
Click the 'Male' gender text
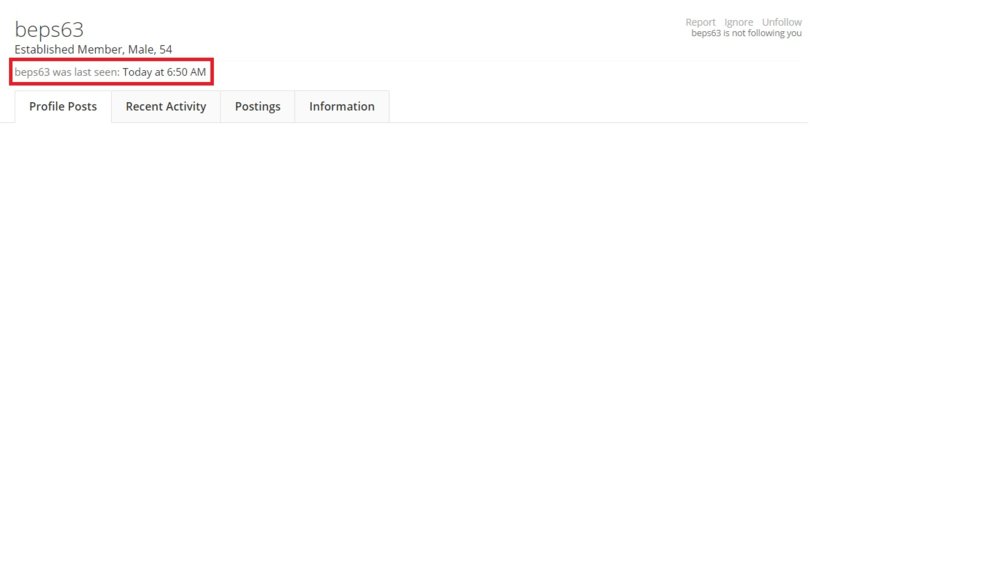coord(141,49)
